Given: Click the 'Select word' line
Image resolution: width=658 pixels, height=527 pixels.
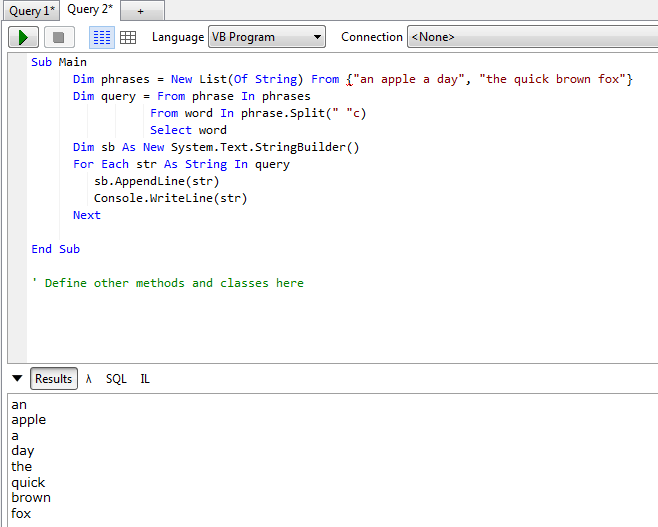Looking at the screenshot, I should (188, 130).
